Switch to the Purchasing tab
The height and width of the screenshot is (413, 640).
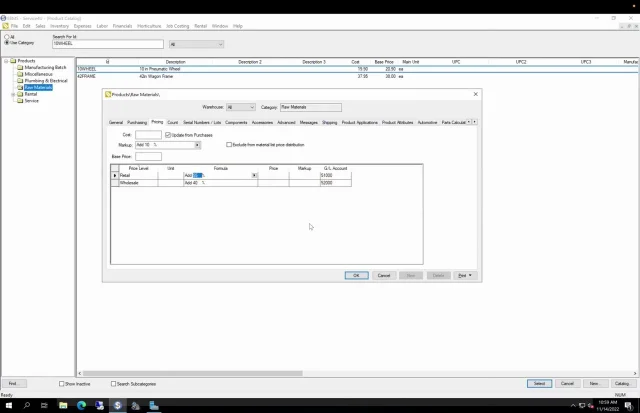point(137,122)
